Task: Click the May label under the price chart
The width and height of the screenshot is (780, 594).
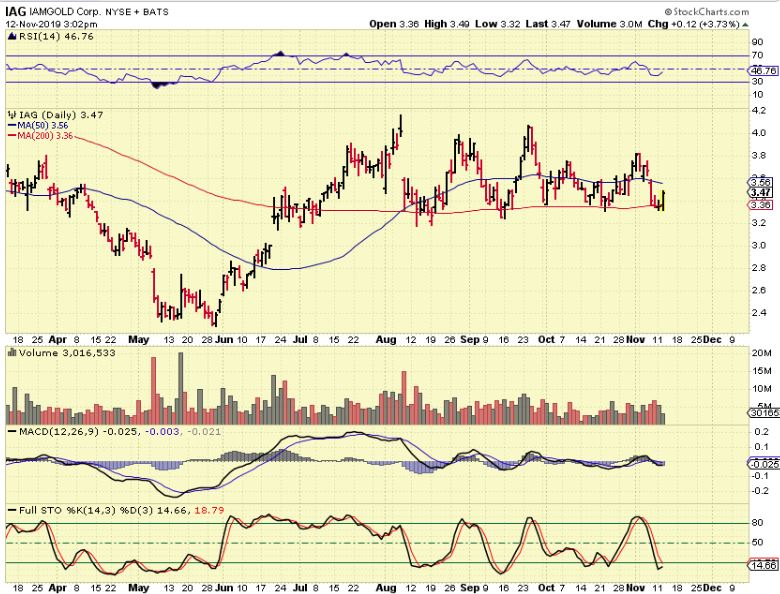Action: pos(138,339)
